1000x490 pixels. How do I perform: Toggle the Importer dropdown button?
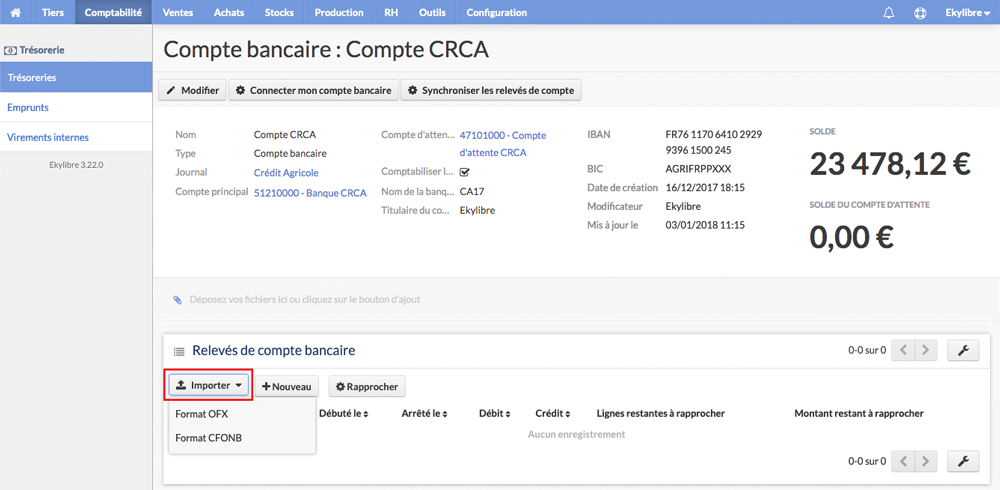209,385
